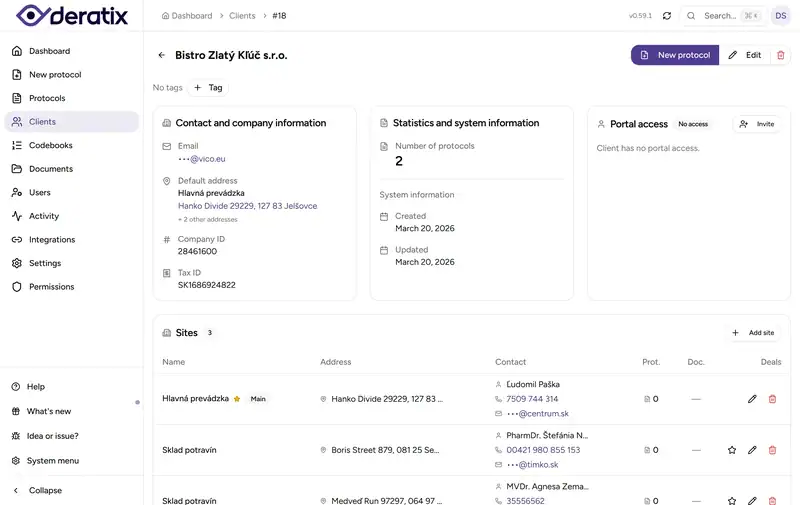Edit the Boris Street site row
This screenshot has height=505, width=800.
pyautogui.click(x=752, y=450)
